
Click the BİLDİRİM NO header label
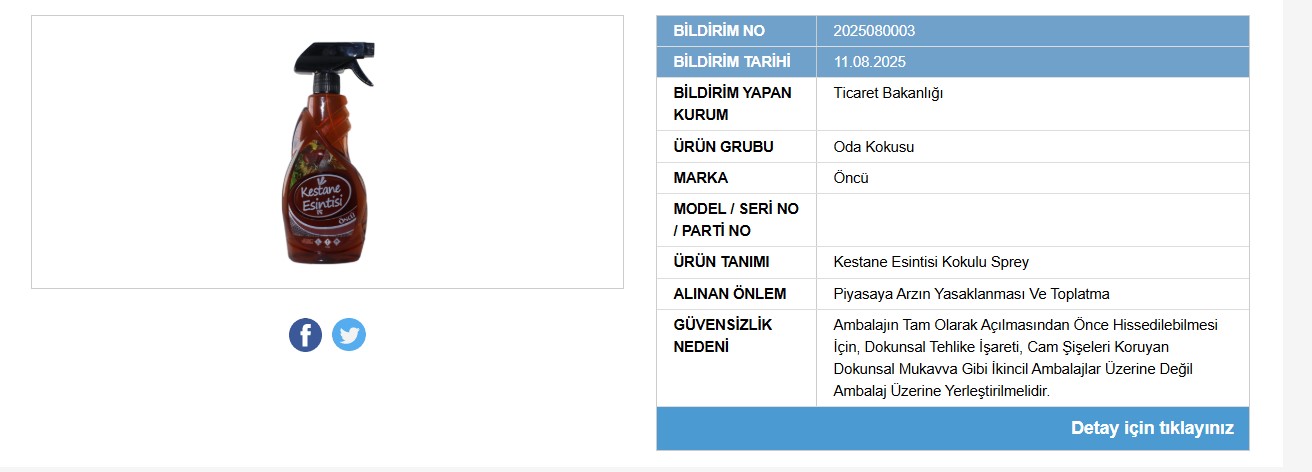point(719,31)
